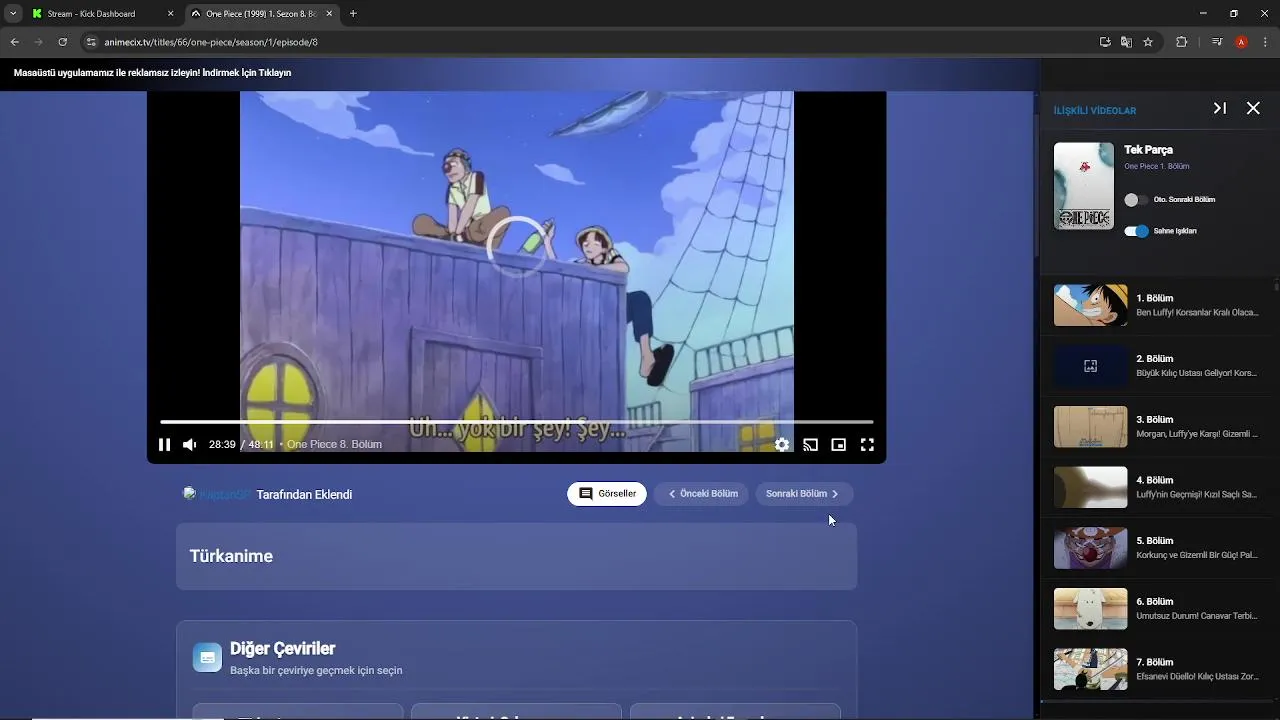Open browser extensions puzzle icon
The width and height of the screenshot is (1280, 720).
click(x=1181, y=42)
